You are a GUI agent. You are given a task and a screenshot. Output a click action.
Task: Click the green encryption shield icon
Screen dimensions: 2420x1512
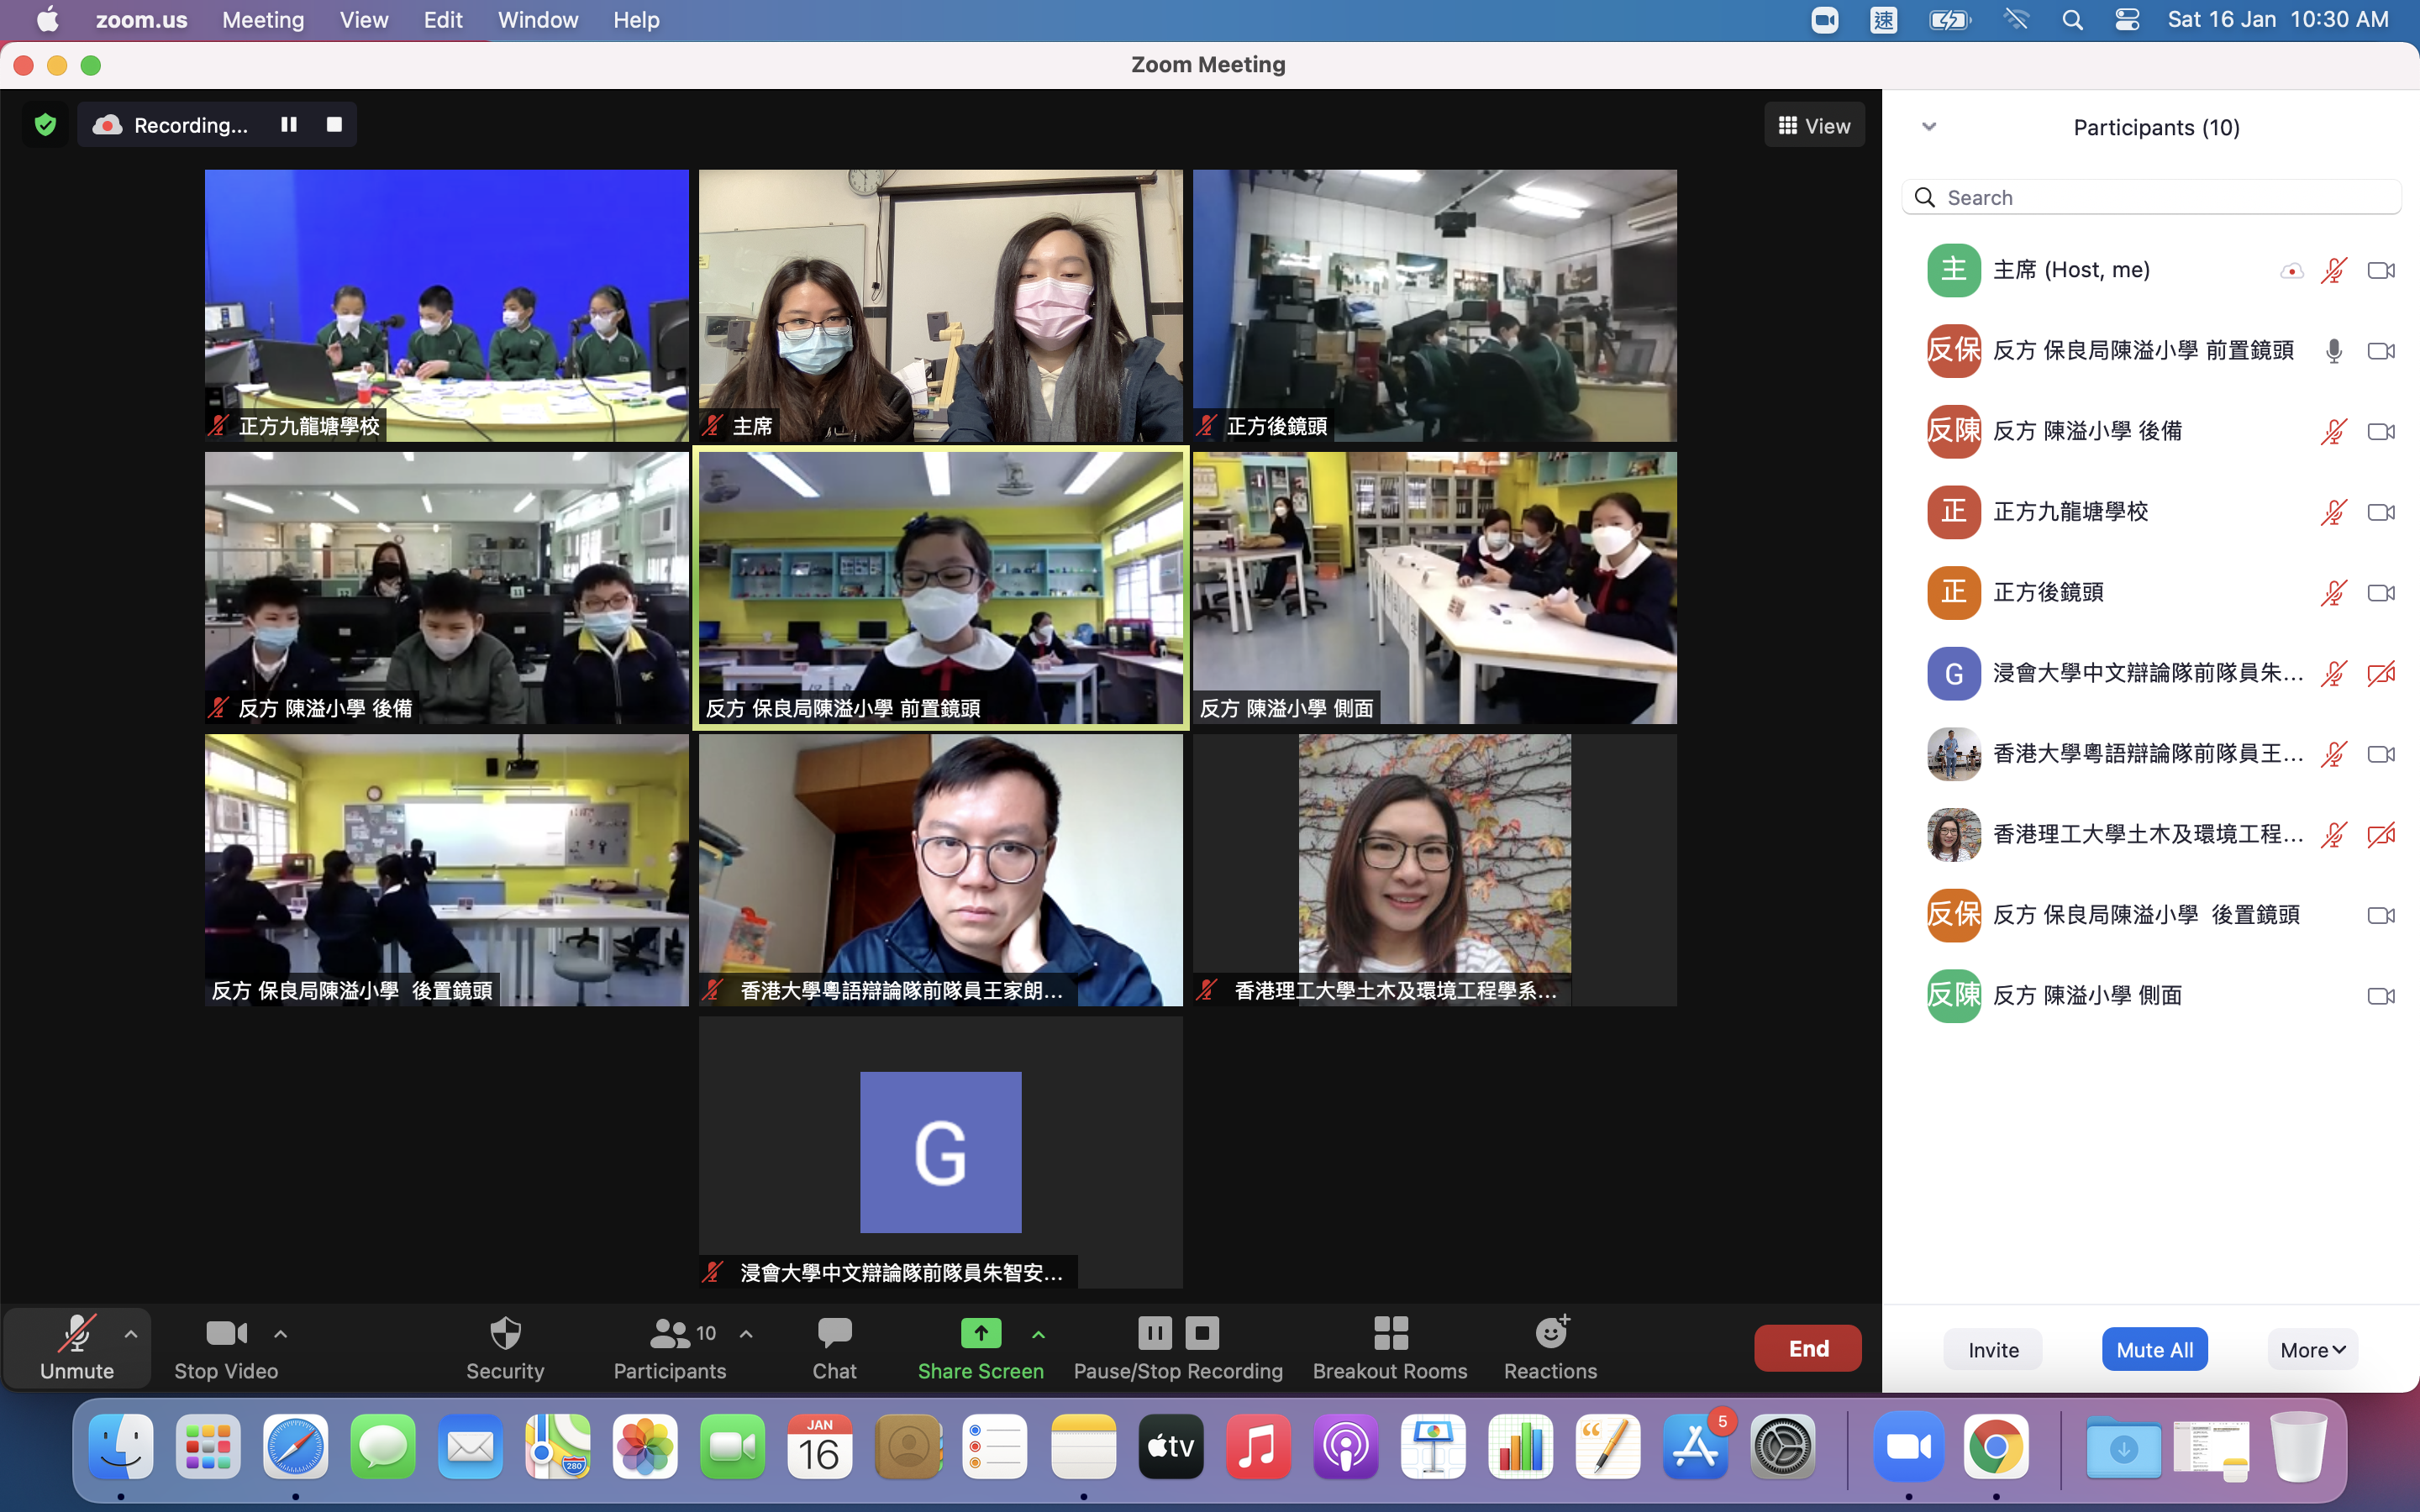[45, 125]
